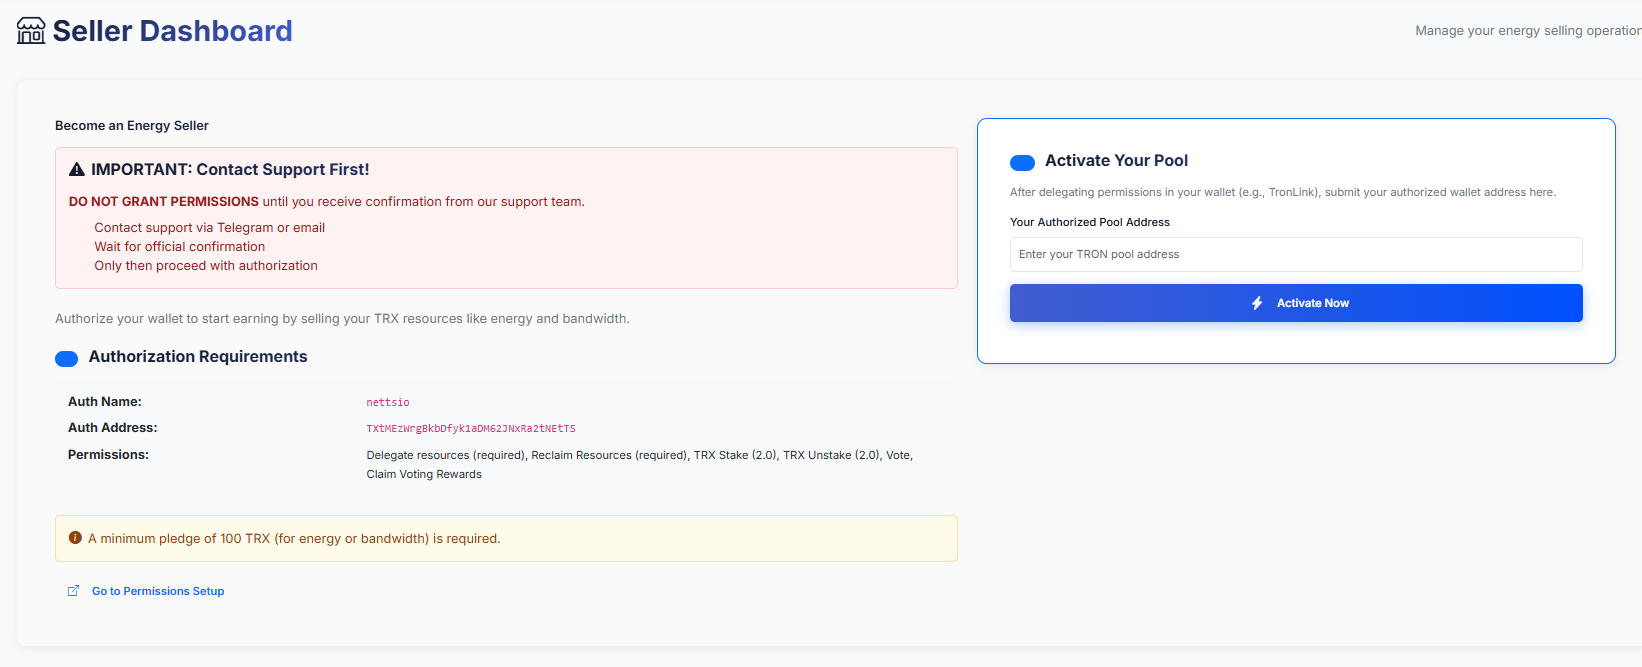Click the Activate Your Pool heading
The height and width of the screenshot is (667, 1642).
pyautogui.click(x=1116, y=161)
